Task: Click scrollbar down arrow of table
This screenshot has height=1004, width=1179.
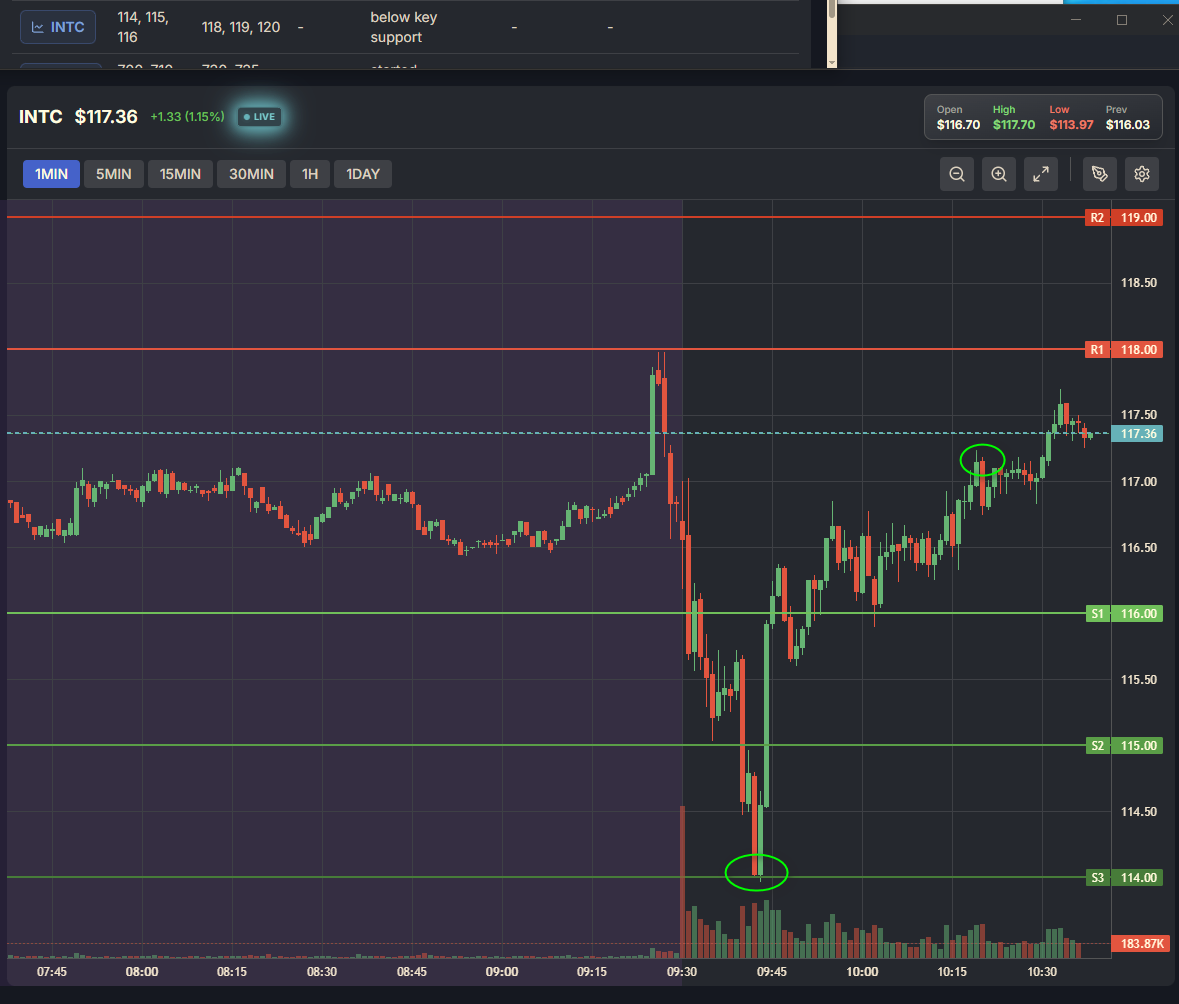Action: (x=832, y=63)
